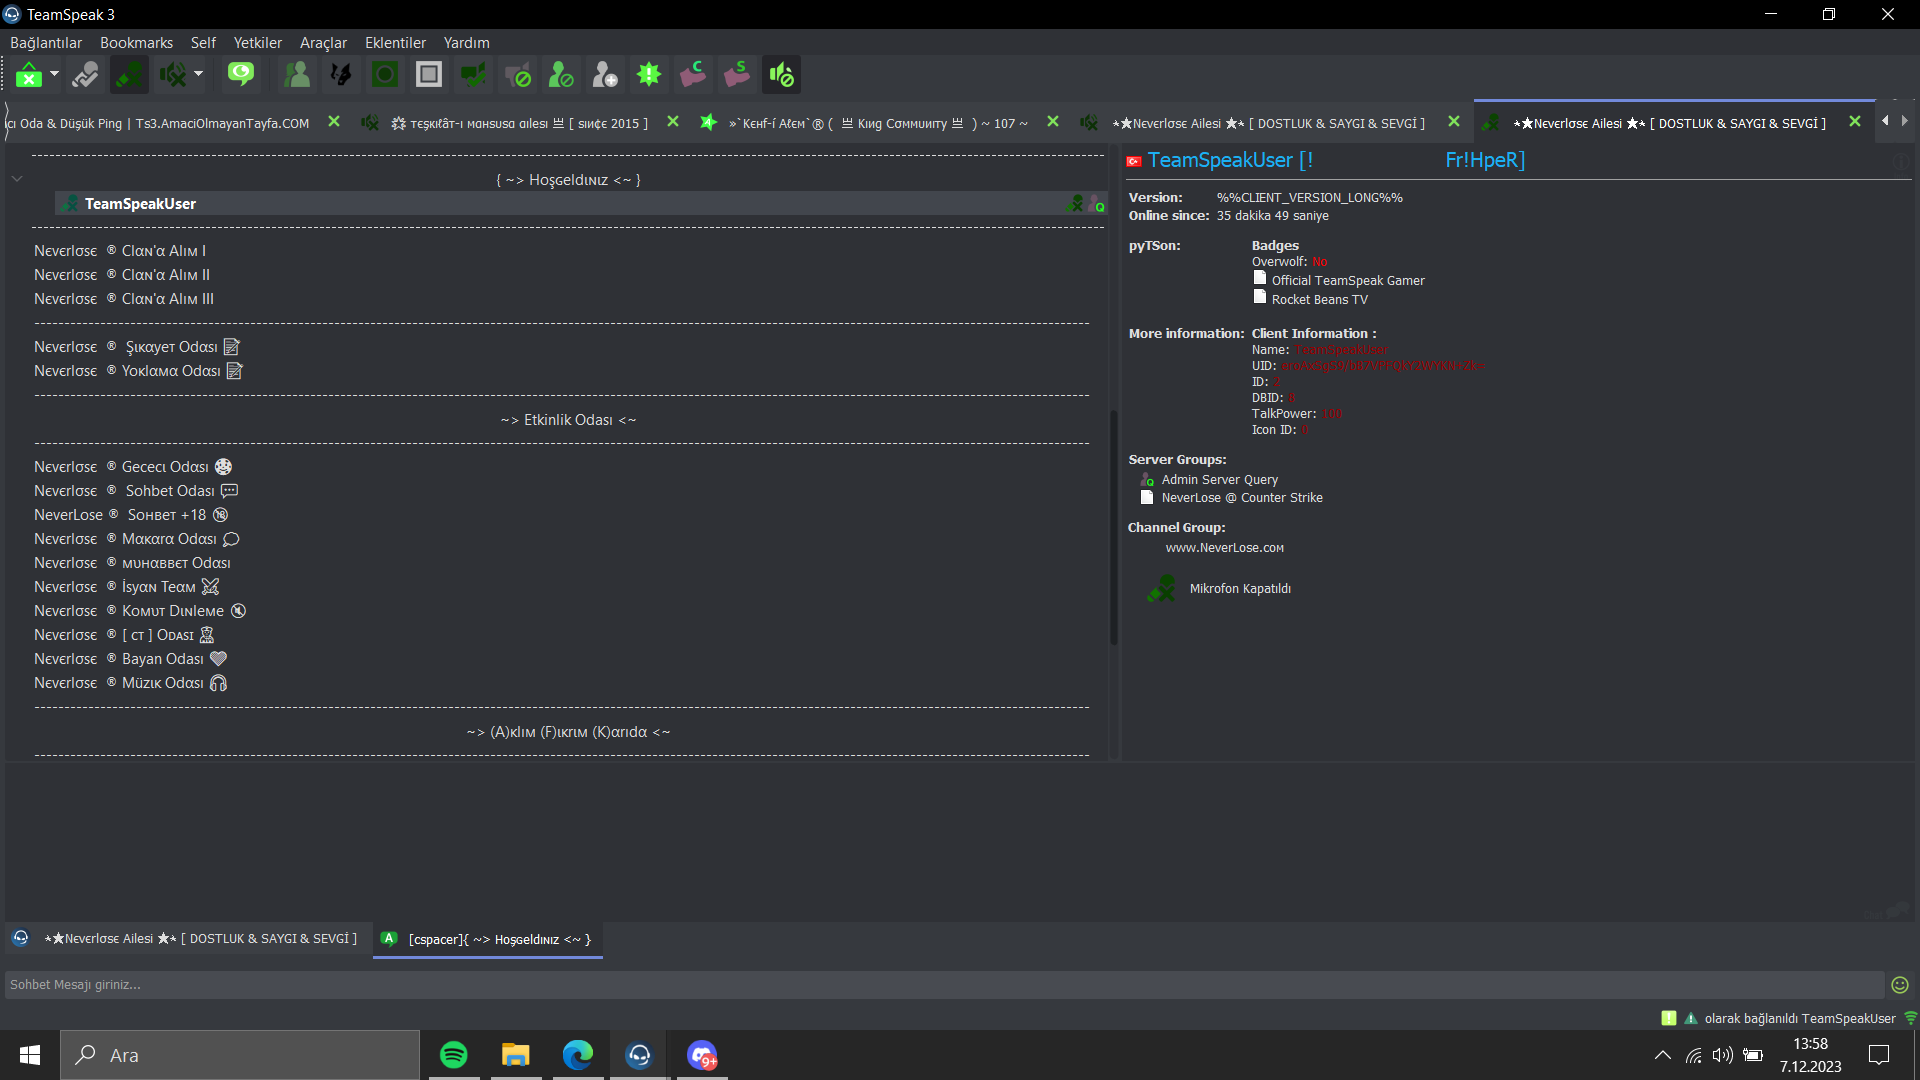The height and width of the screenshot is (1080, 1920).
Task: Collapse the Hoşgeldınız channel chevron
Action: (17, 179)
